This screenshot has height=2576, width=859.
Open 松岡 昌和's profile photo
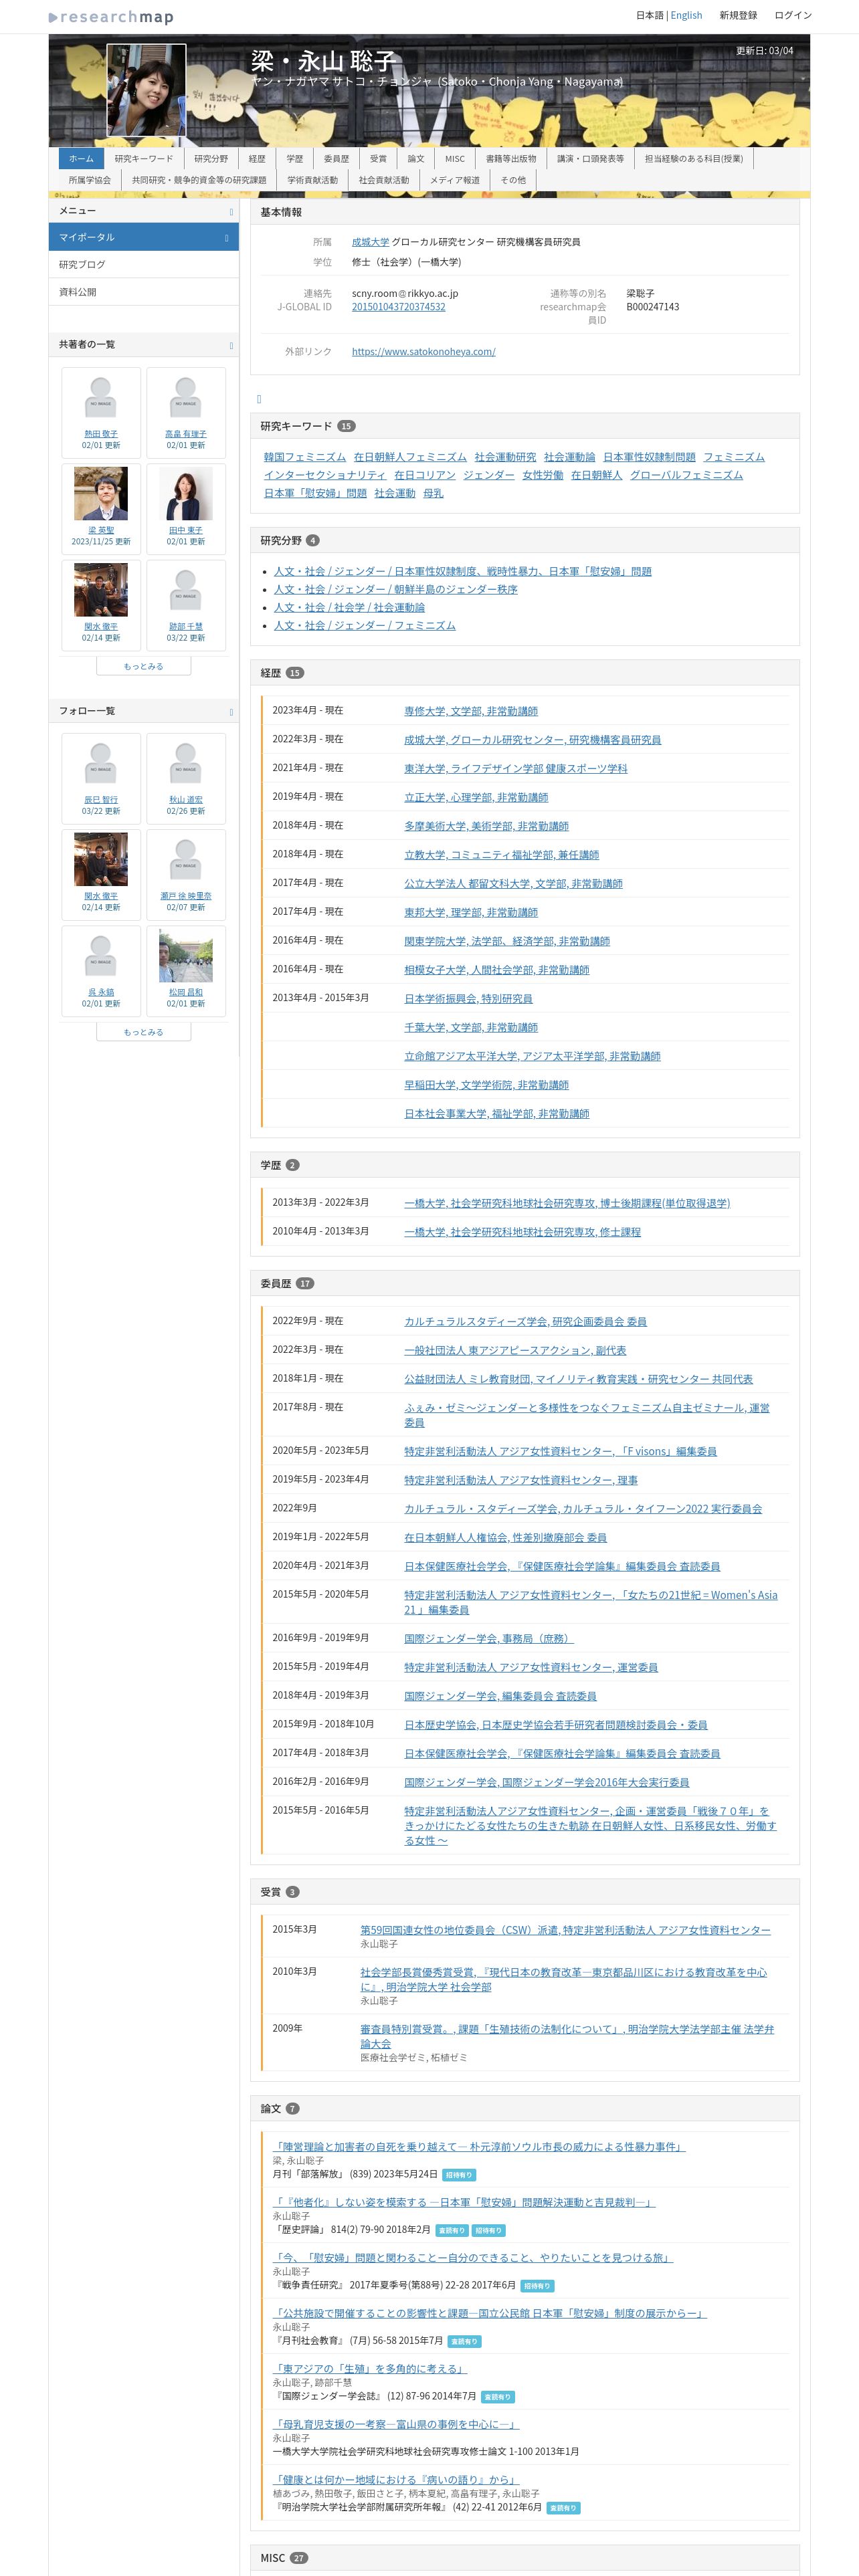(x=186, y=955)
